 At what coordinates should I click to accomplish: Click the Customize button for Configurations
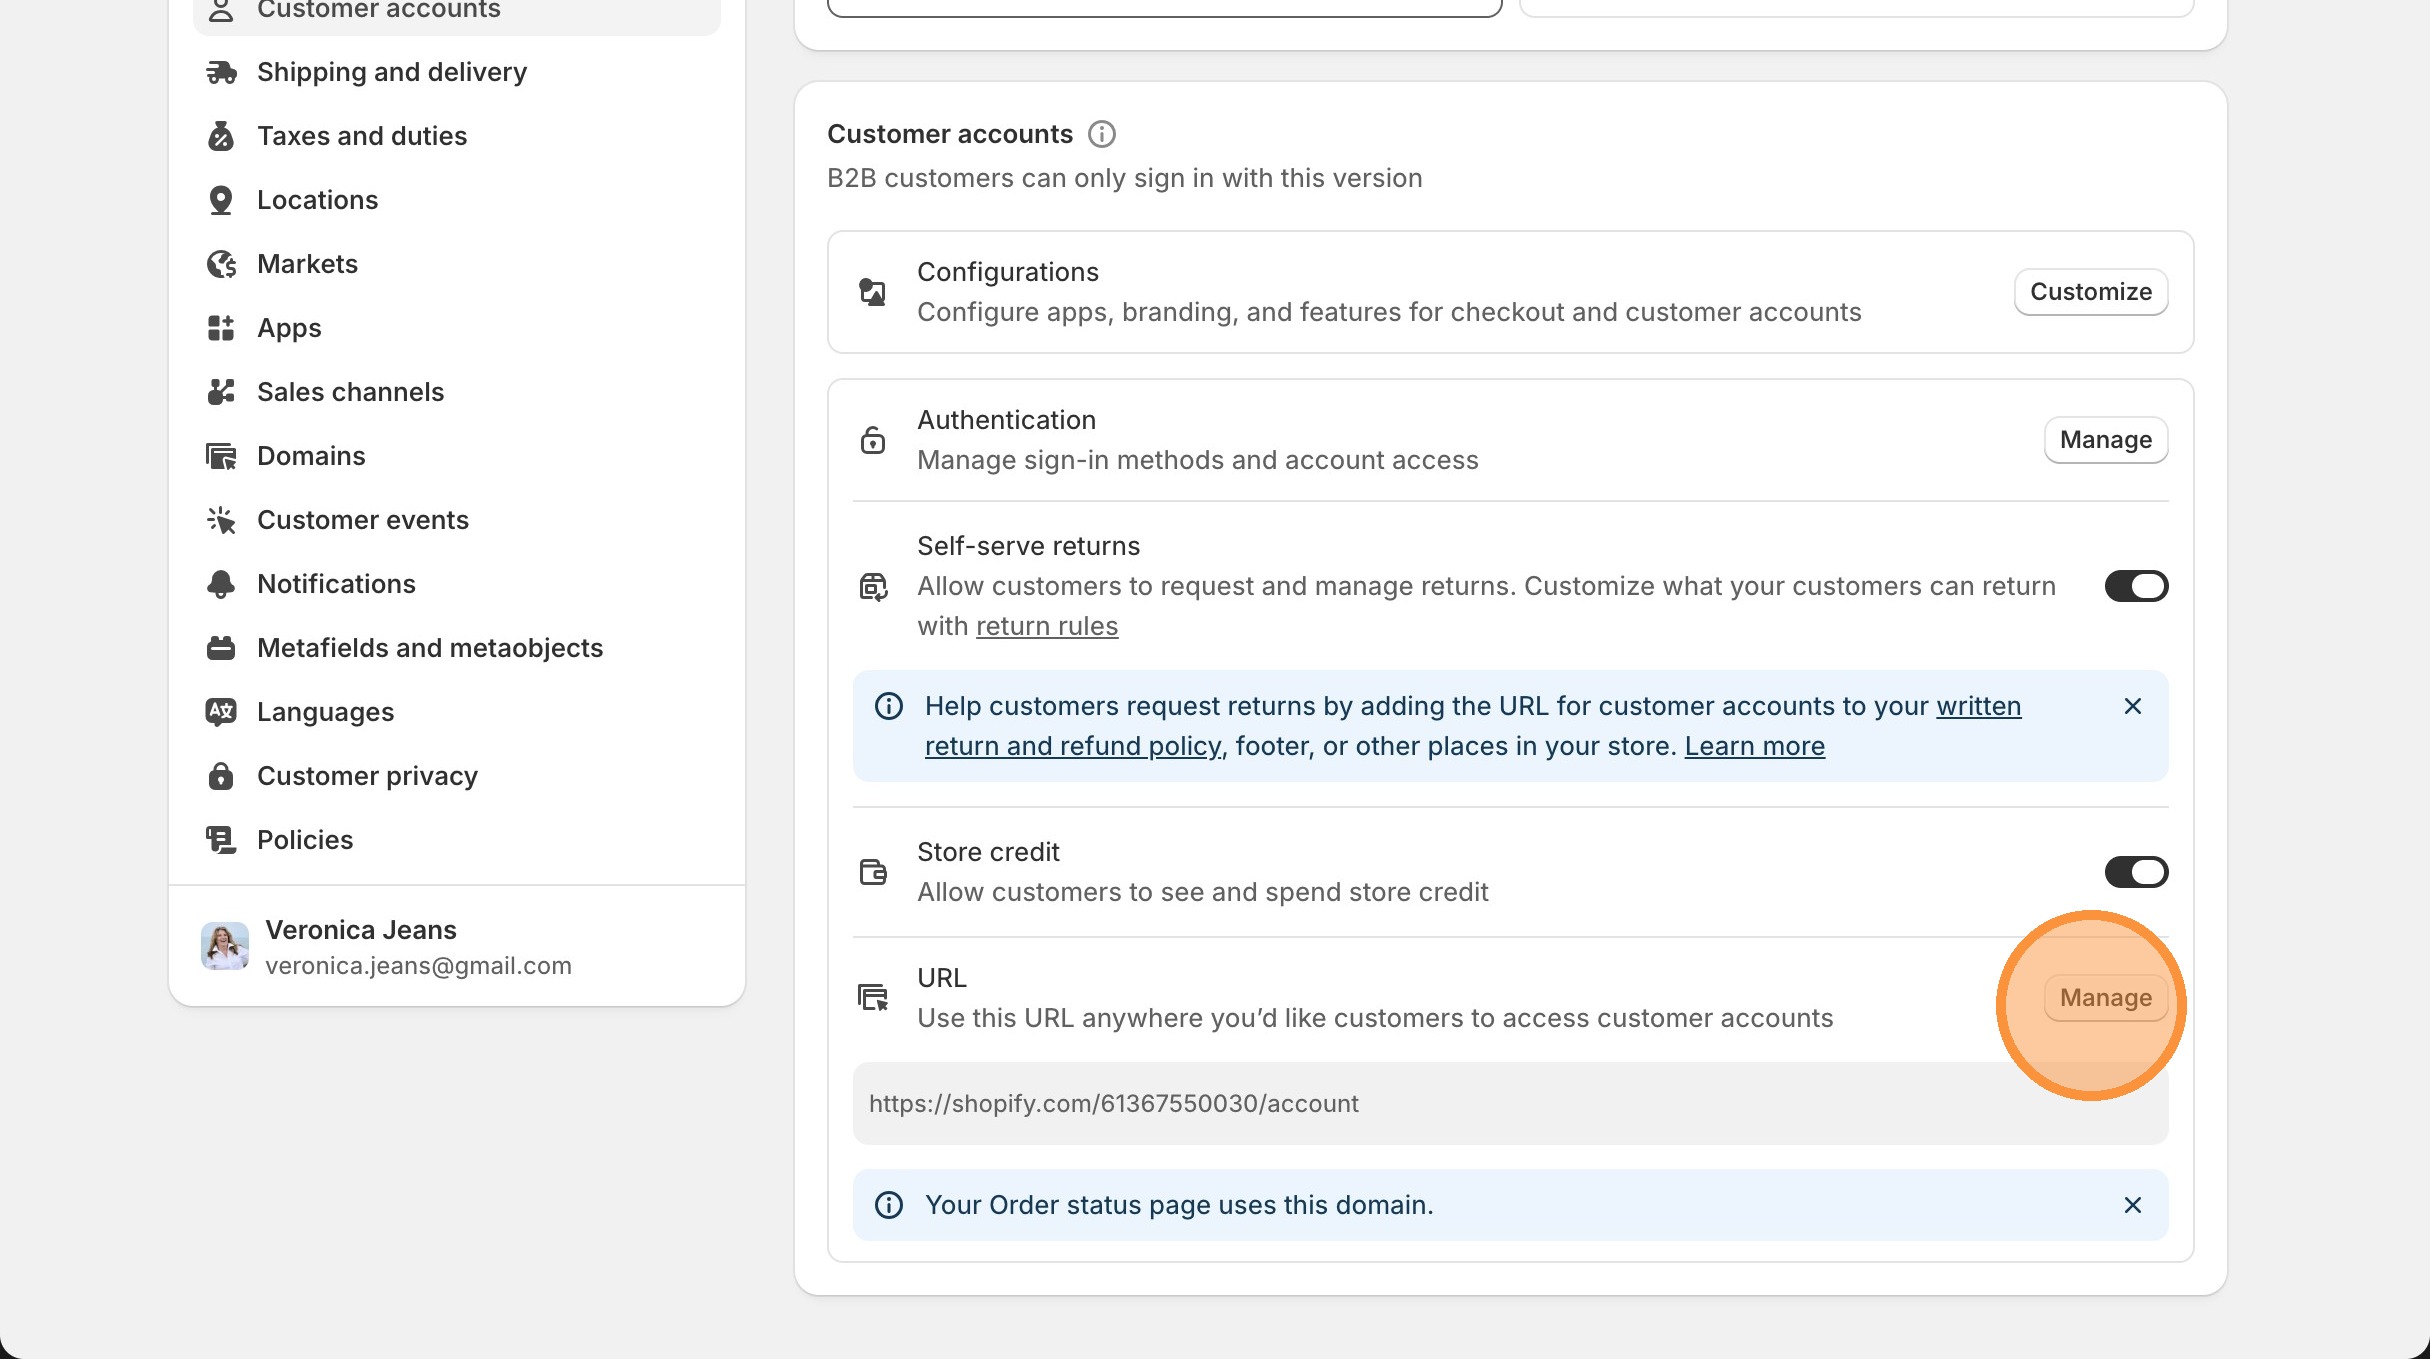pyautogui.click(x=2090, y=291)
